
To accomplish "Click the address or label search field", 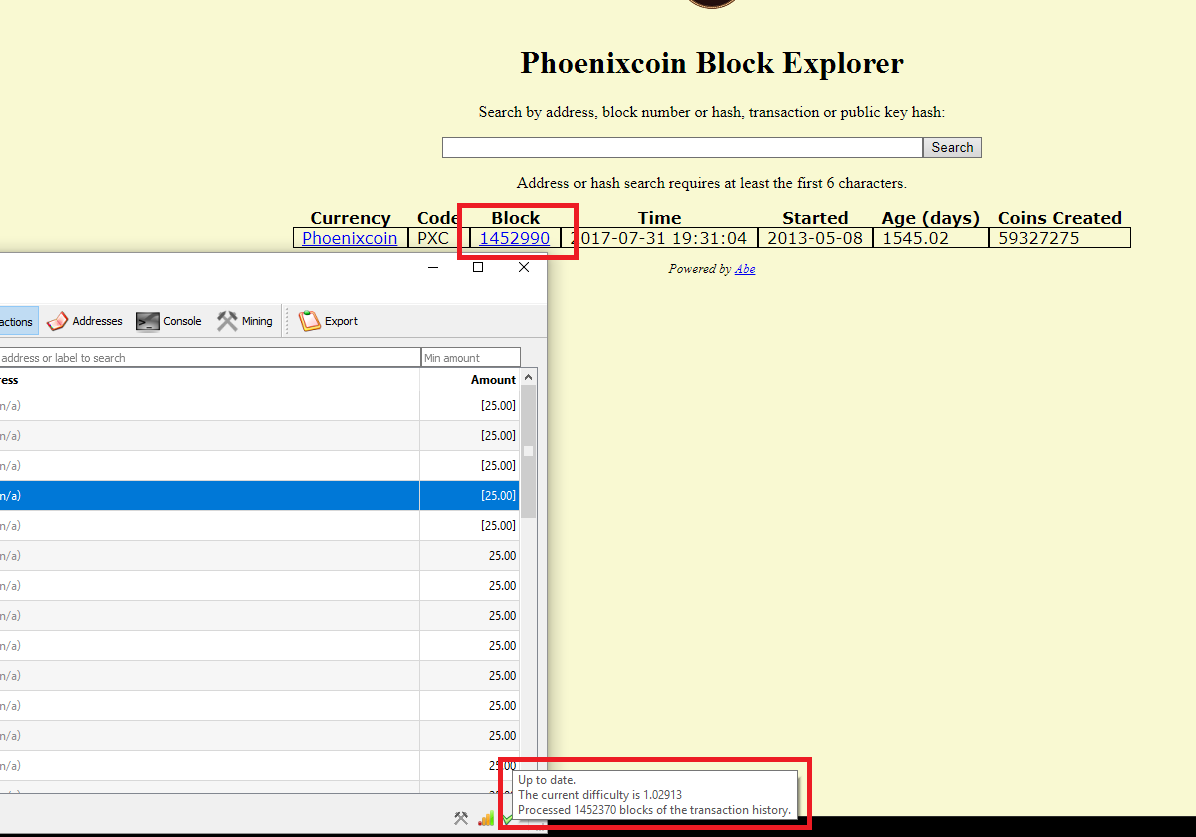I will tap(210, 358).
